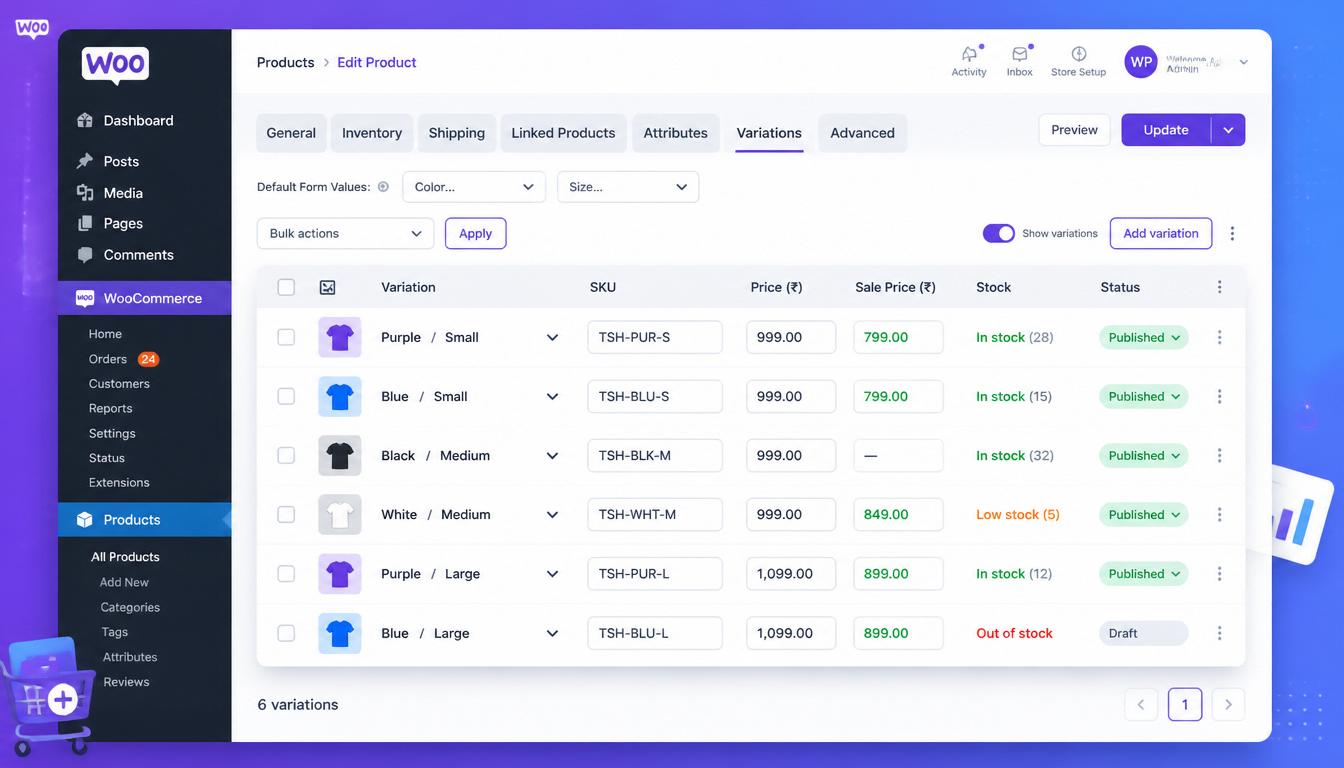Image resolution: width=1344 pixels, height=768 pixels.
Task: Open the Size default value dropdown
Action: pos(628,187)
